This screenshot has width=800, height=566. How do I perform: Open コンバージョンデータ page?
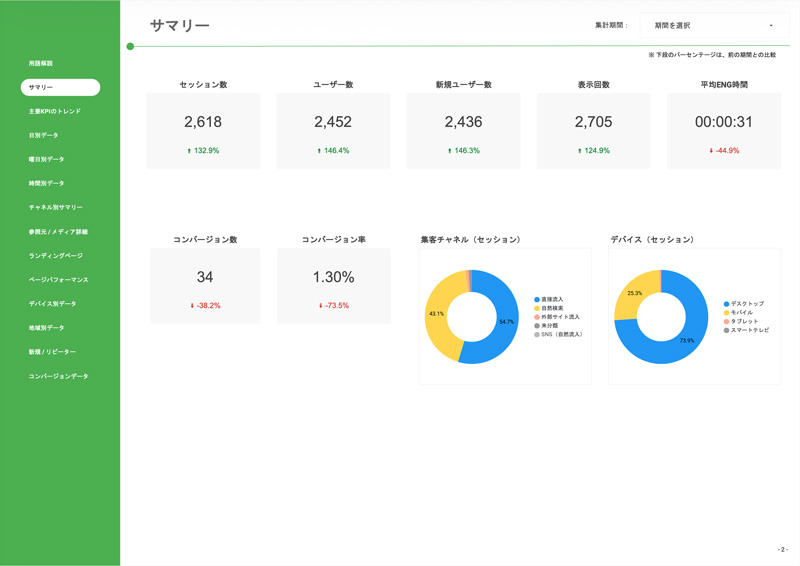coord(58,377)
